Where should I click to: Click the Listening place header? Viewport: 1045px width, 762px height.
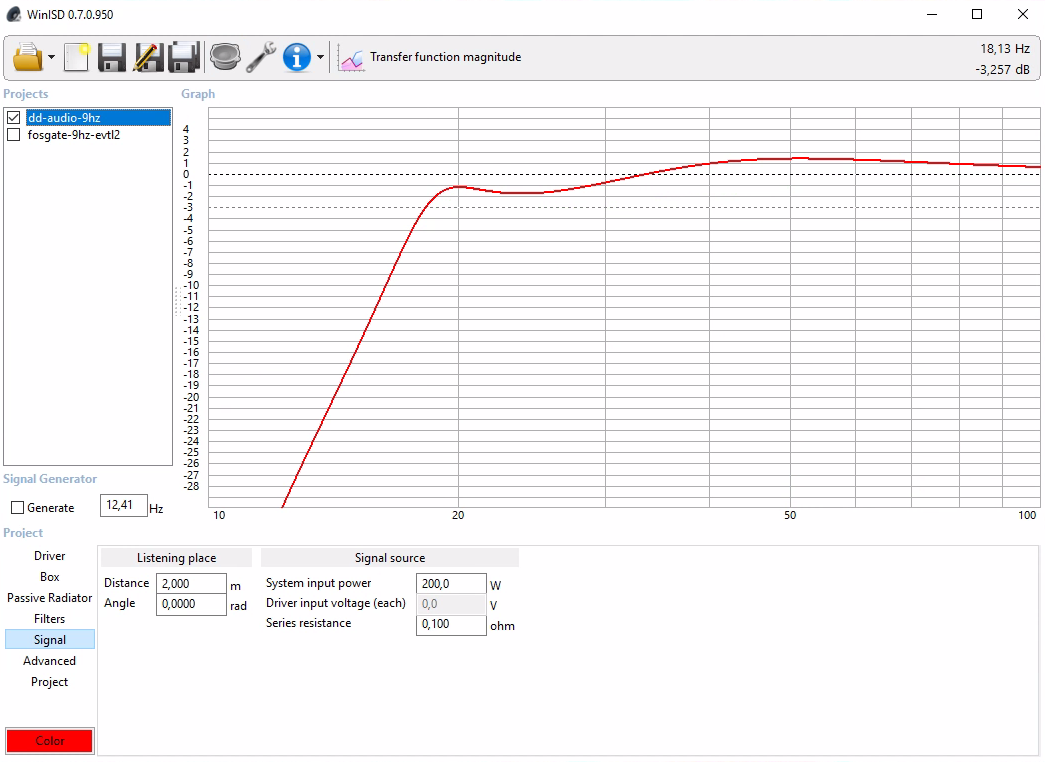pos(177,558)
